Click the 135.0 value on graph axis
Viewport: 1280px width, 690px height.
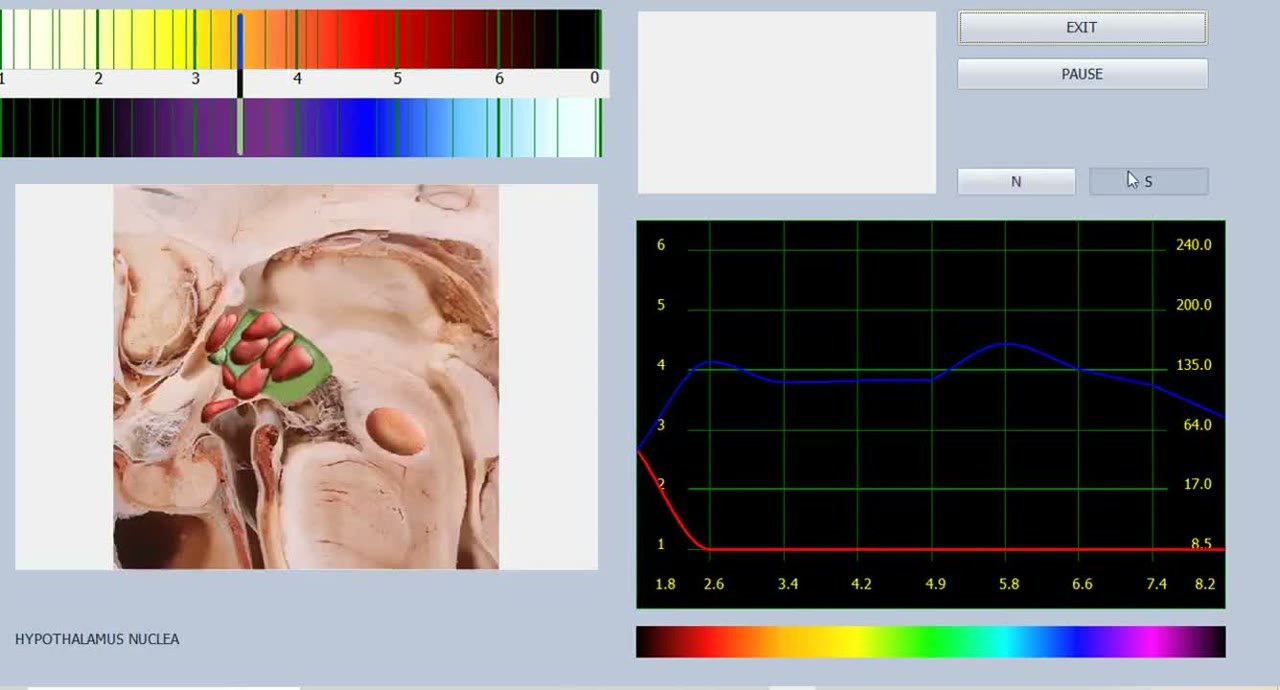(x=1193, y=365)
